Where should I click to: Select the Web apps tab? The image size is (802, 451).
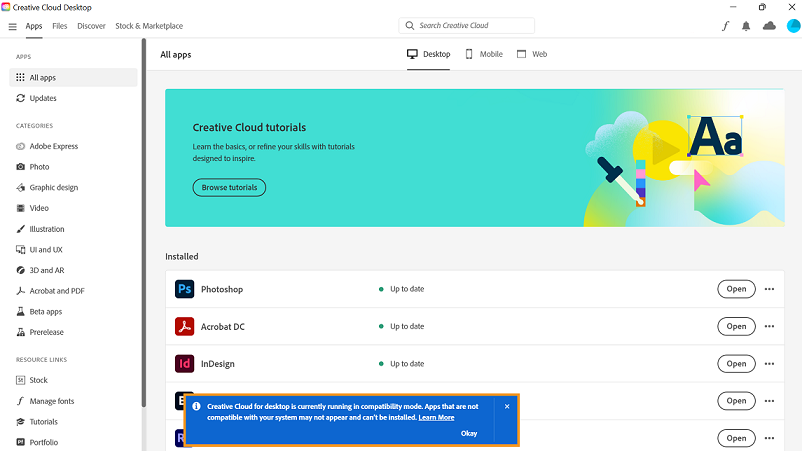[x=532, y=54]
